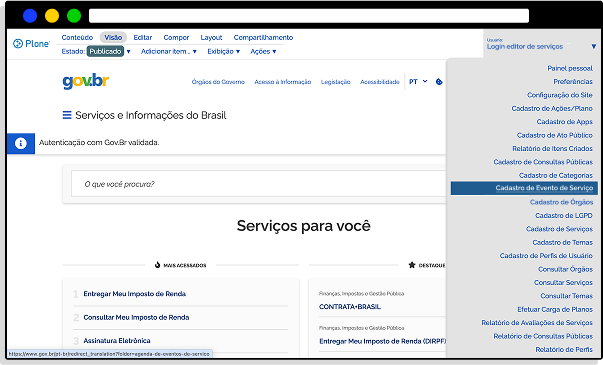
Task: Open the Ações dropdown
Action: coord(263,52)
